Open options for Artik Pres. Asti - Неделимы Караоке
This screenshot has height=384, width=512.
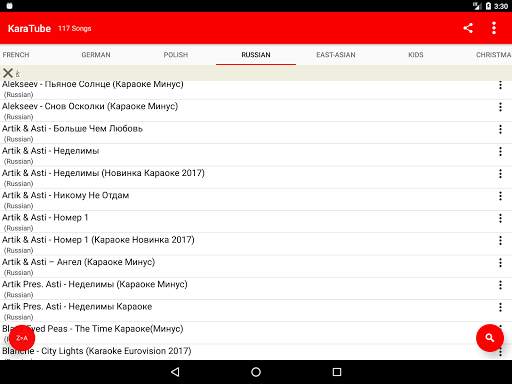point(500,307)
